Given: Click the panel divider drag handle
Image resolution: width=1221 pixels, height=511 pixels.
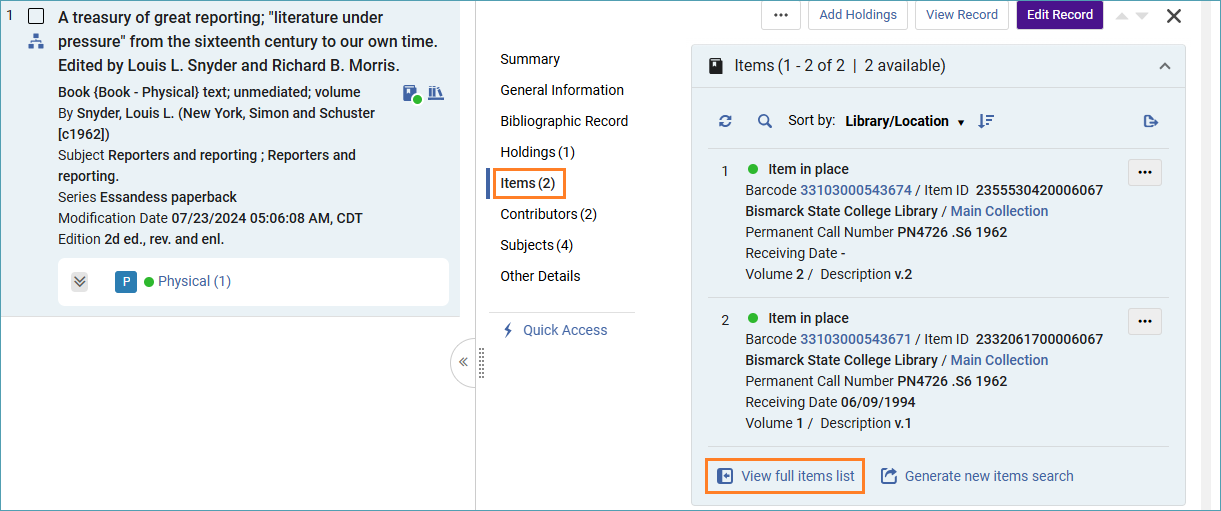Looking at the screenshot, I should 481,363.
